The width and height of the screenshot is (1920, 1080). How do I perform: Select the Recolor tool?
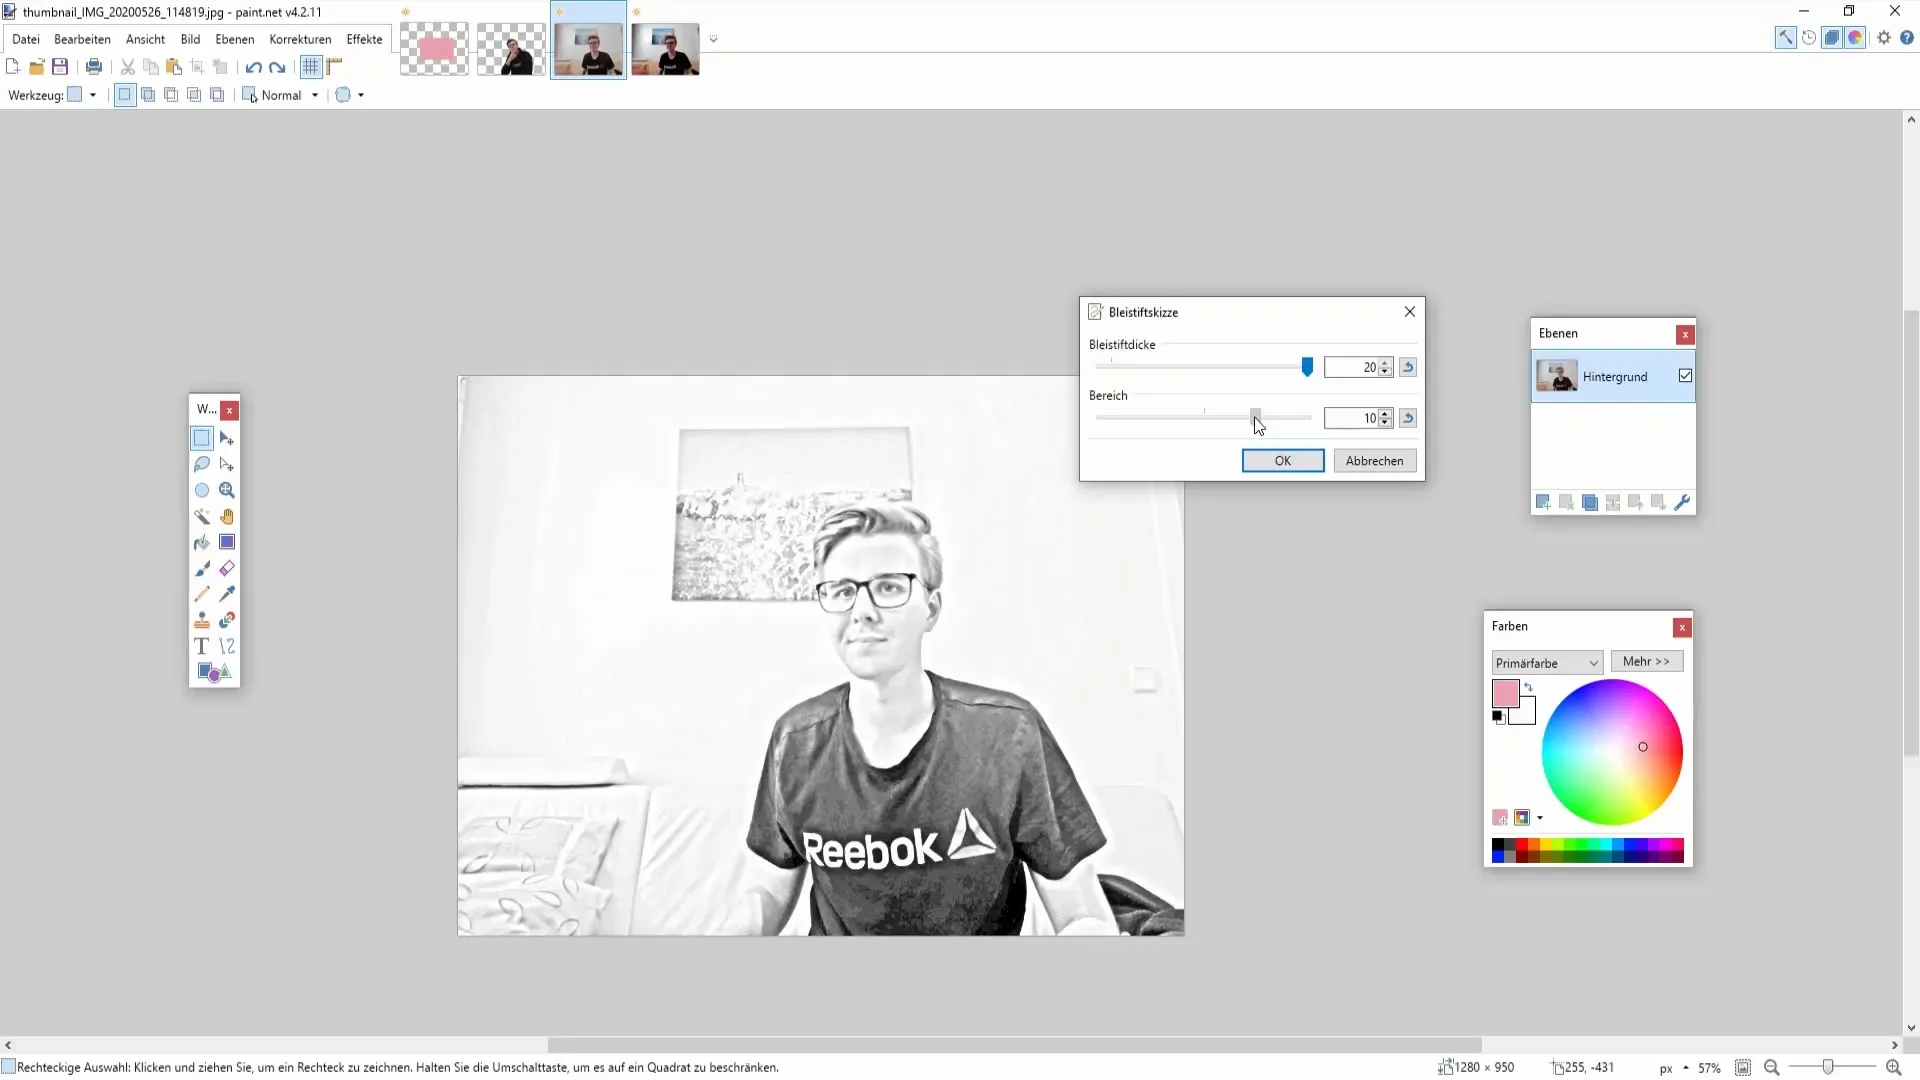pos(227,620)
